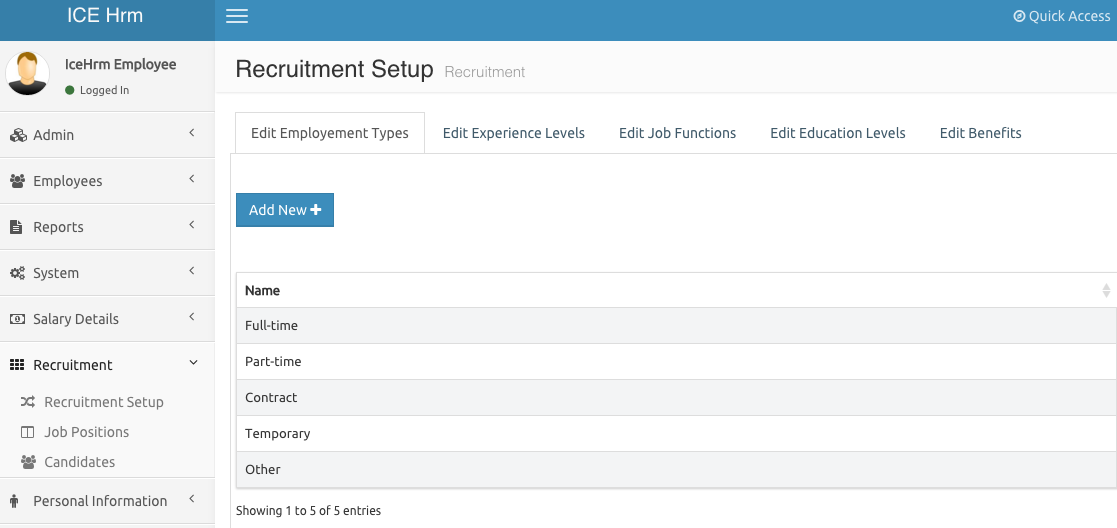1117x528 pixels.
Task: Click the Employees group icon
Action: coord(17,181)
